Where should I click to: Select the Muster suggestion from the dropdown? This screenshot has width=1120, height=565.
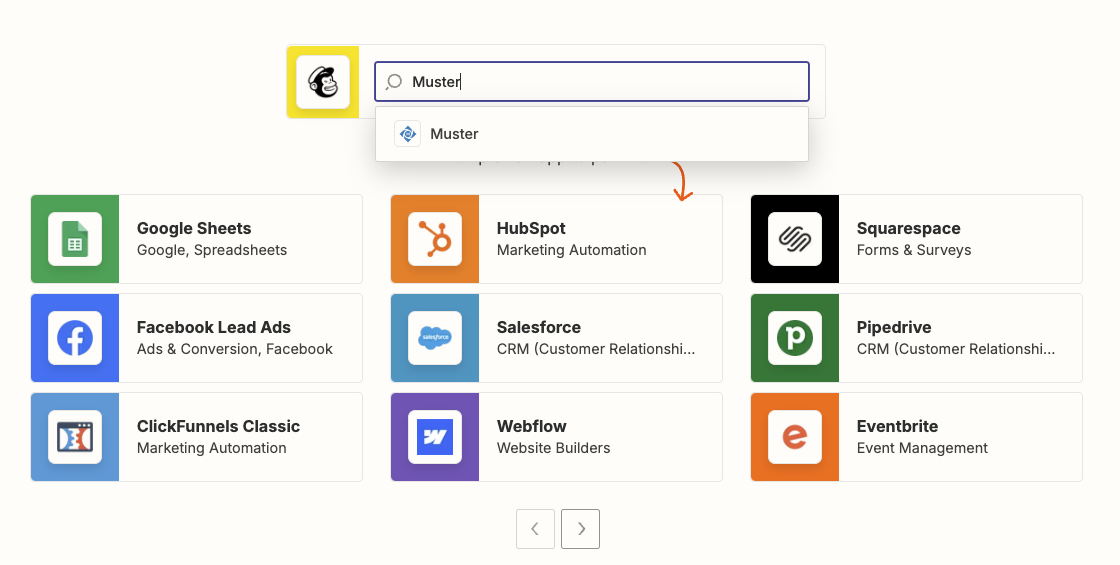point(591,134)
